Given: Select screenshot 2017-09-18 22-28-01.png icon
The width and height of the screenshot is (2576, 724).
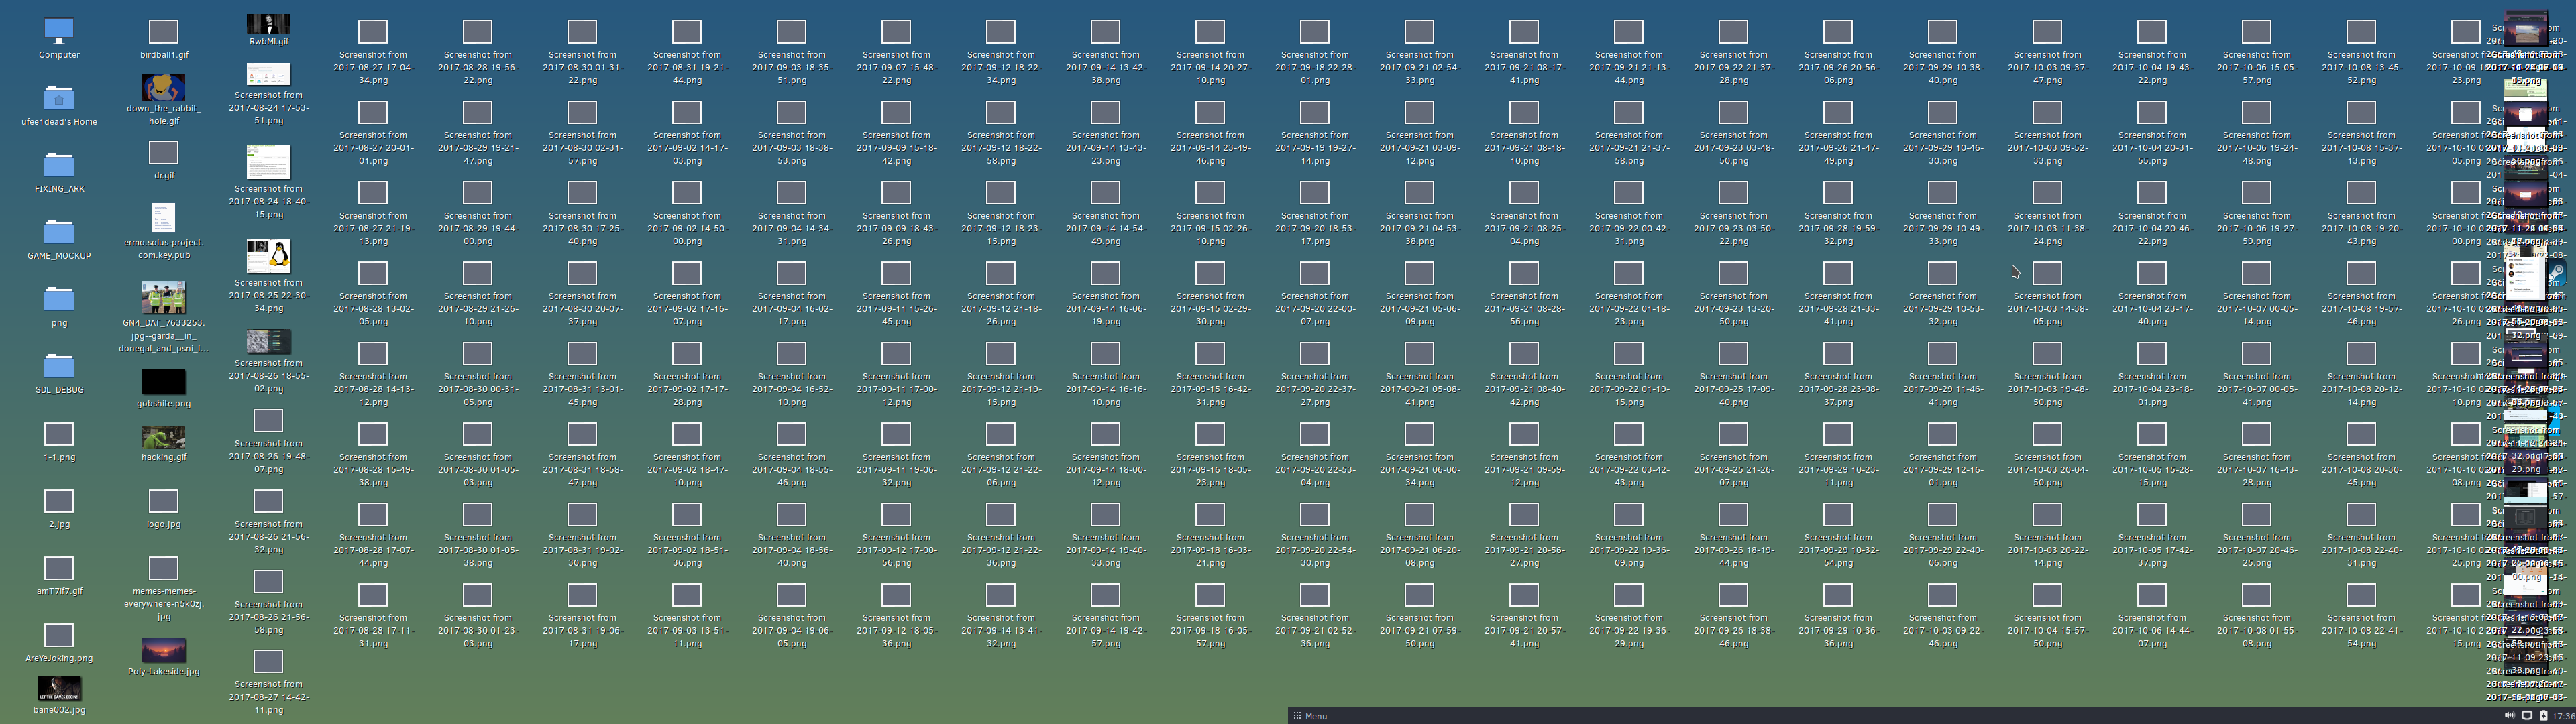Looking at the screenshot, I should [1315, 32].
